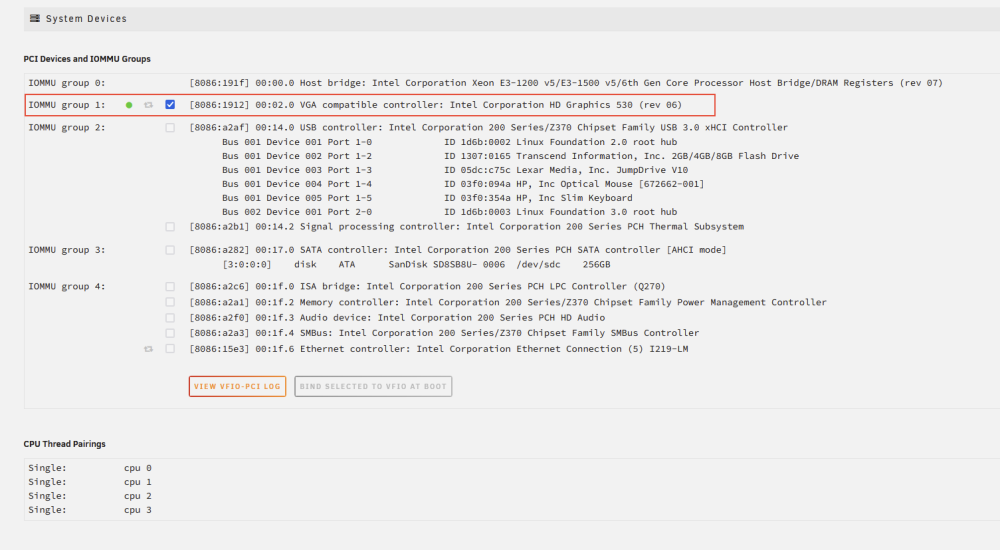This screenshot has width=1000, height=550.
Task: Click PCI Devices and IOMMU Groups heading
Action: 87,59
